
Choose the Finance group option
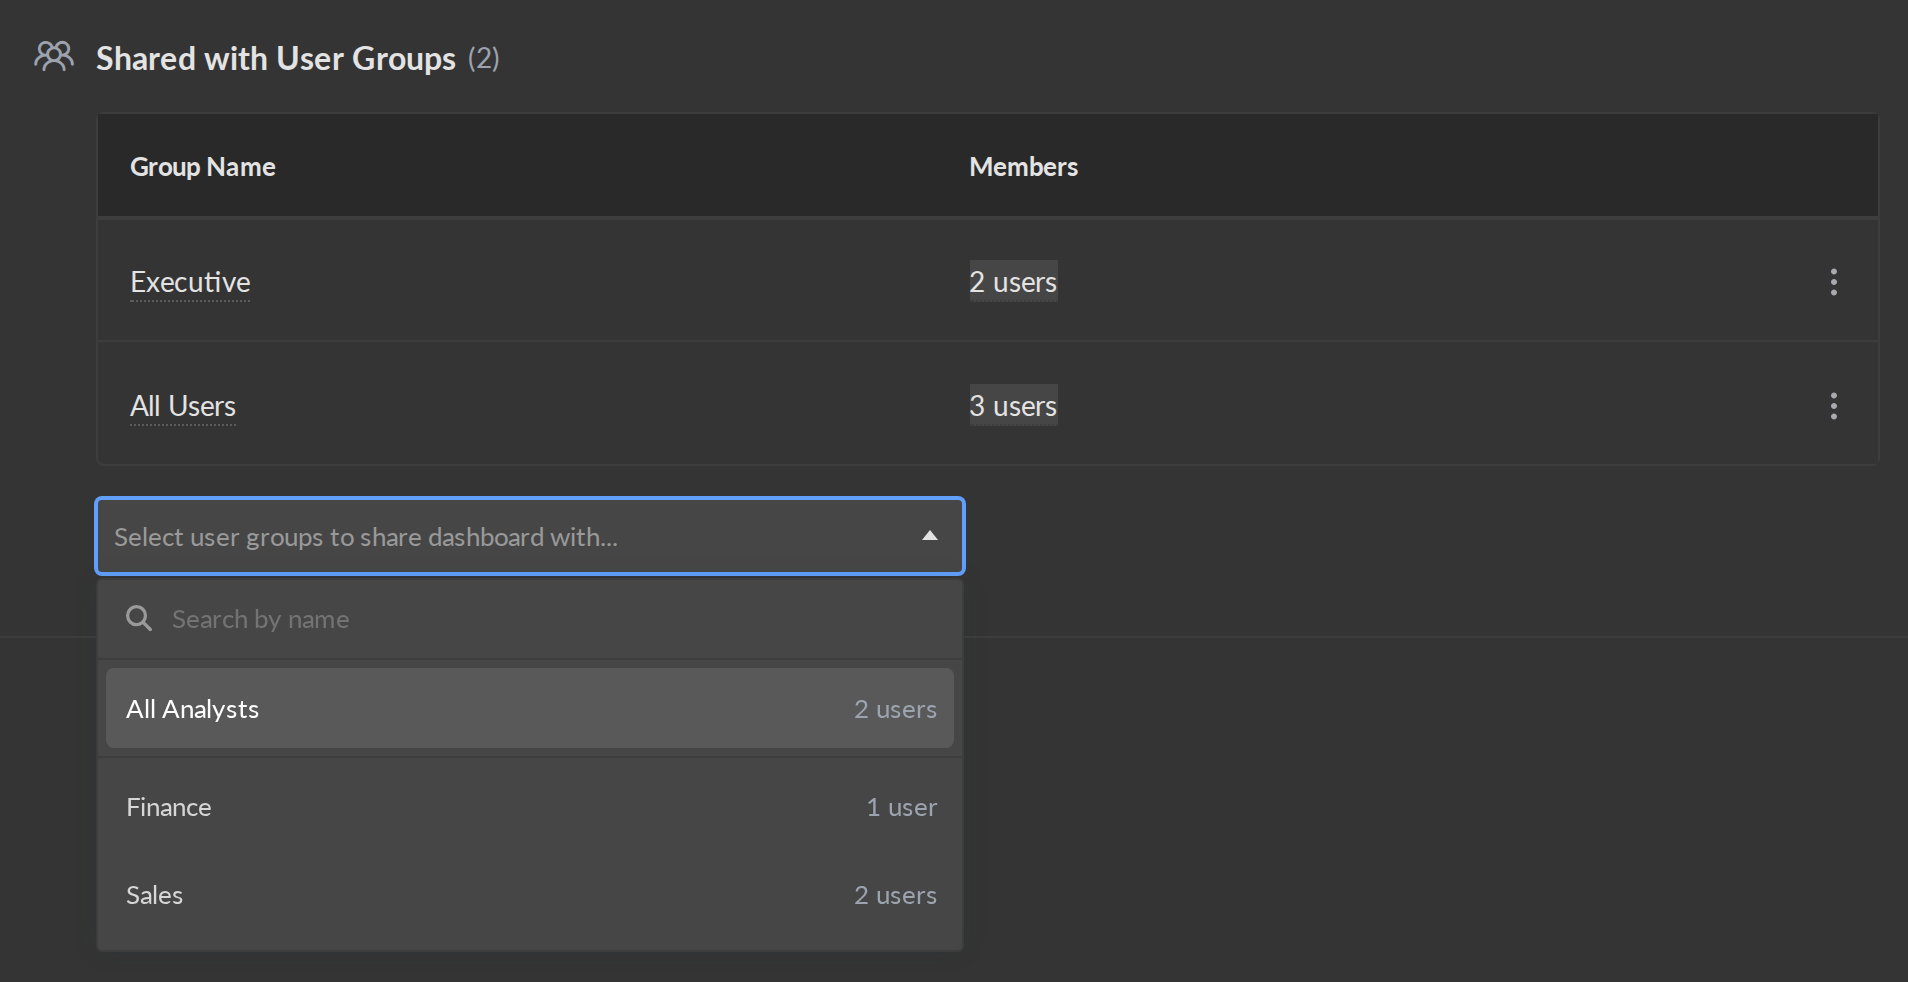coord(530,807)
